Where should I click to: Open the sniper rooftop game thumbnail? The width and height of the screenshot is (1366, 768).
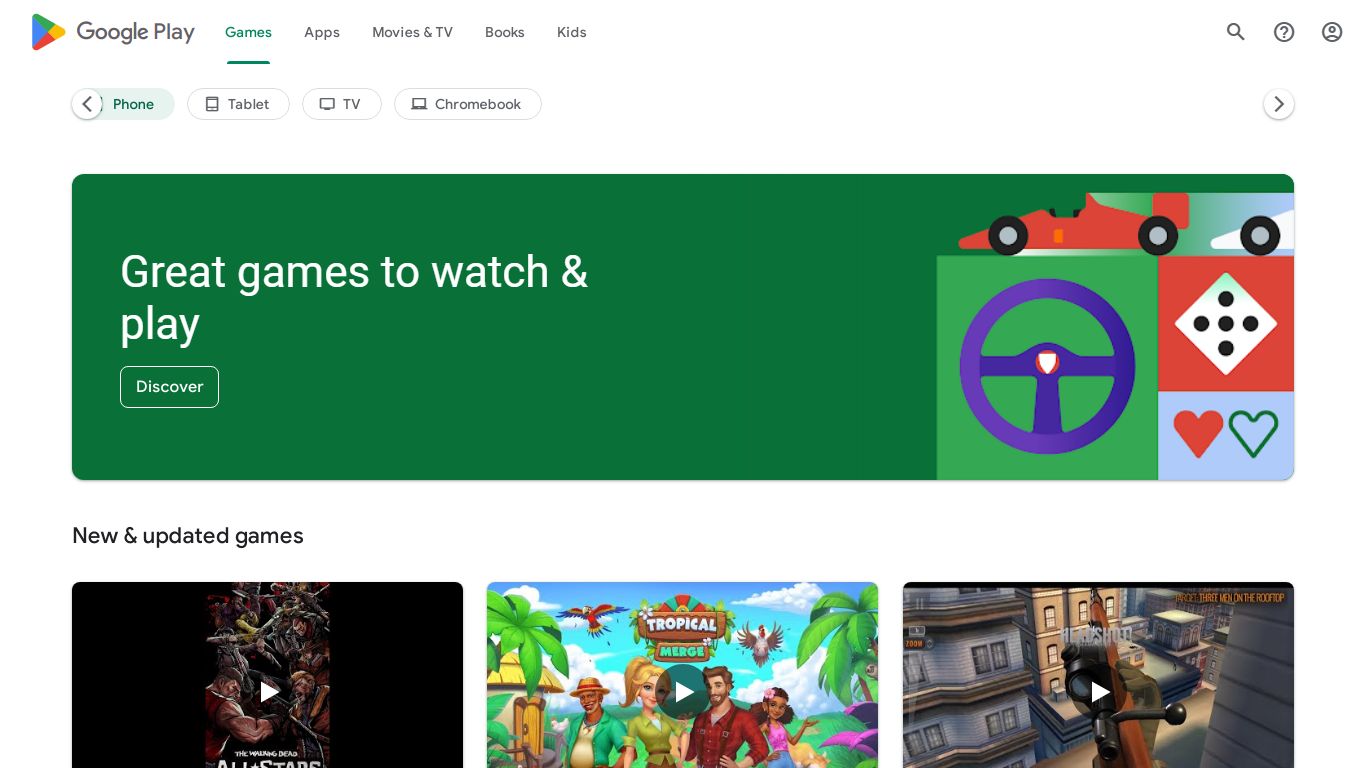point(1098,675)
